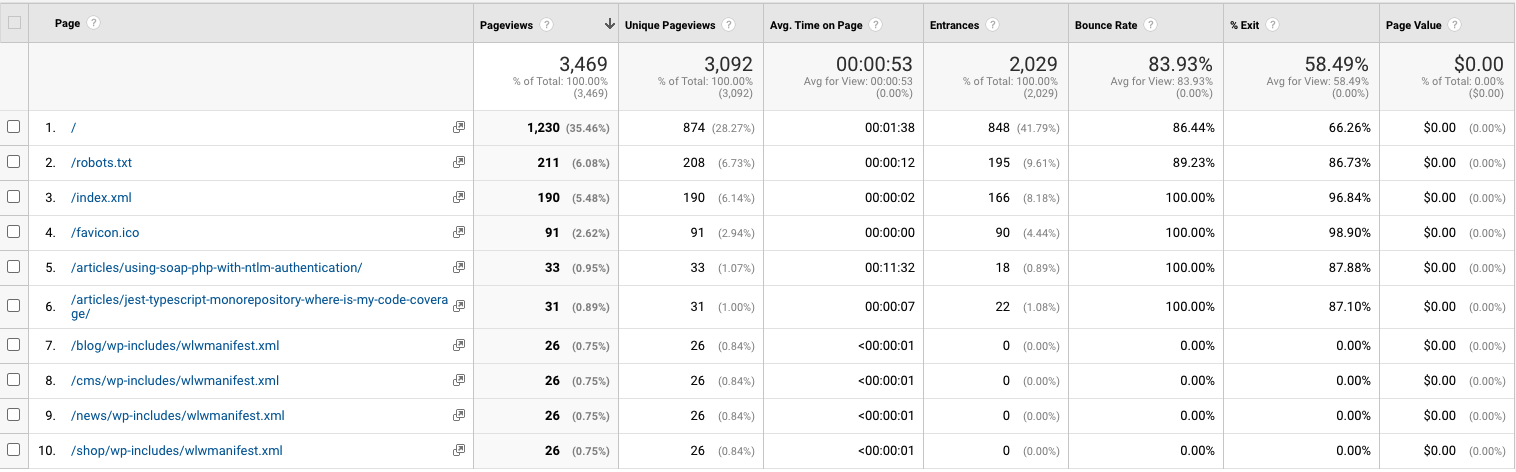Click the help icon beside Entrances
The height and width of the screenshot is (472, 1516).
992,25
